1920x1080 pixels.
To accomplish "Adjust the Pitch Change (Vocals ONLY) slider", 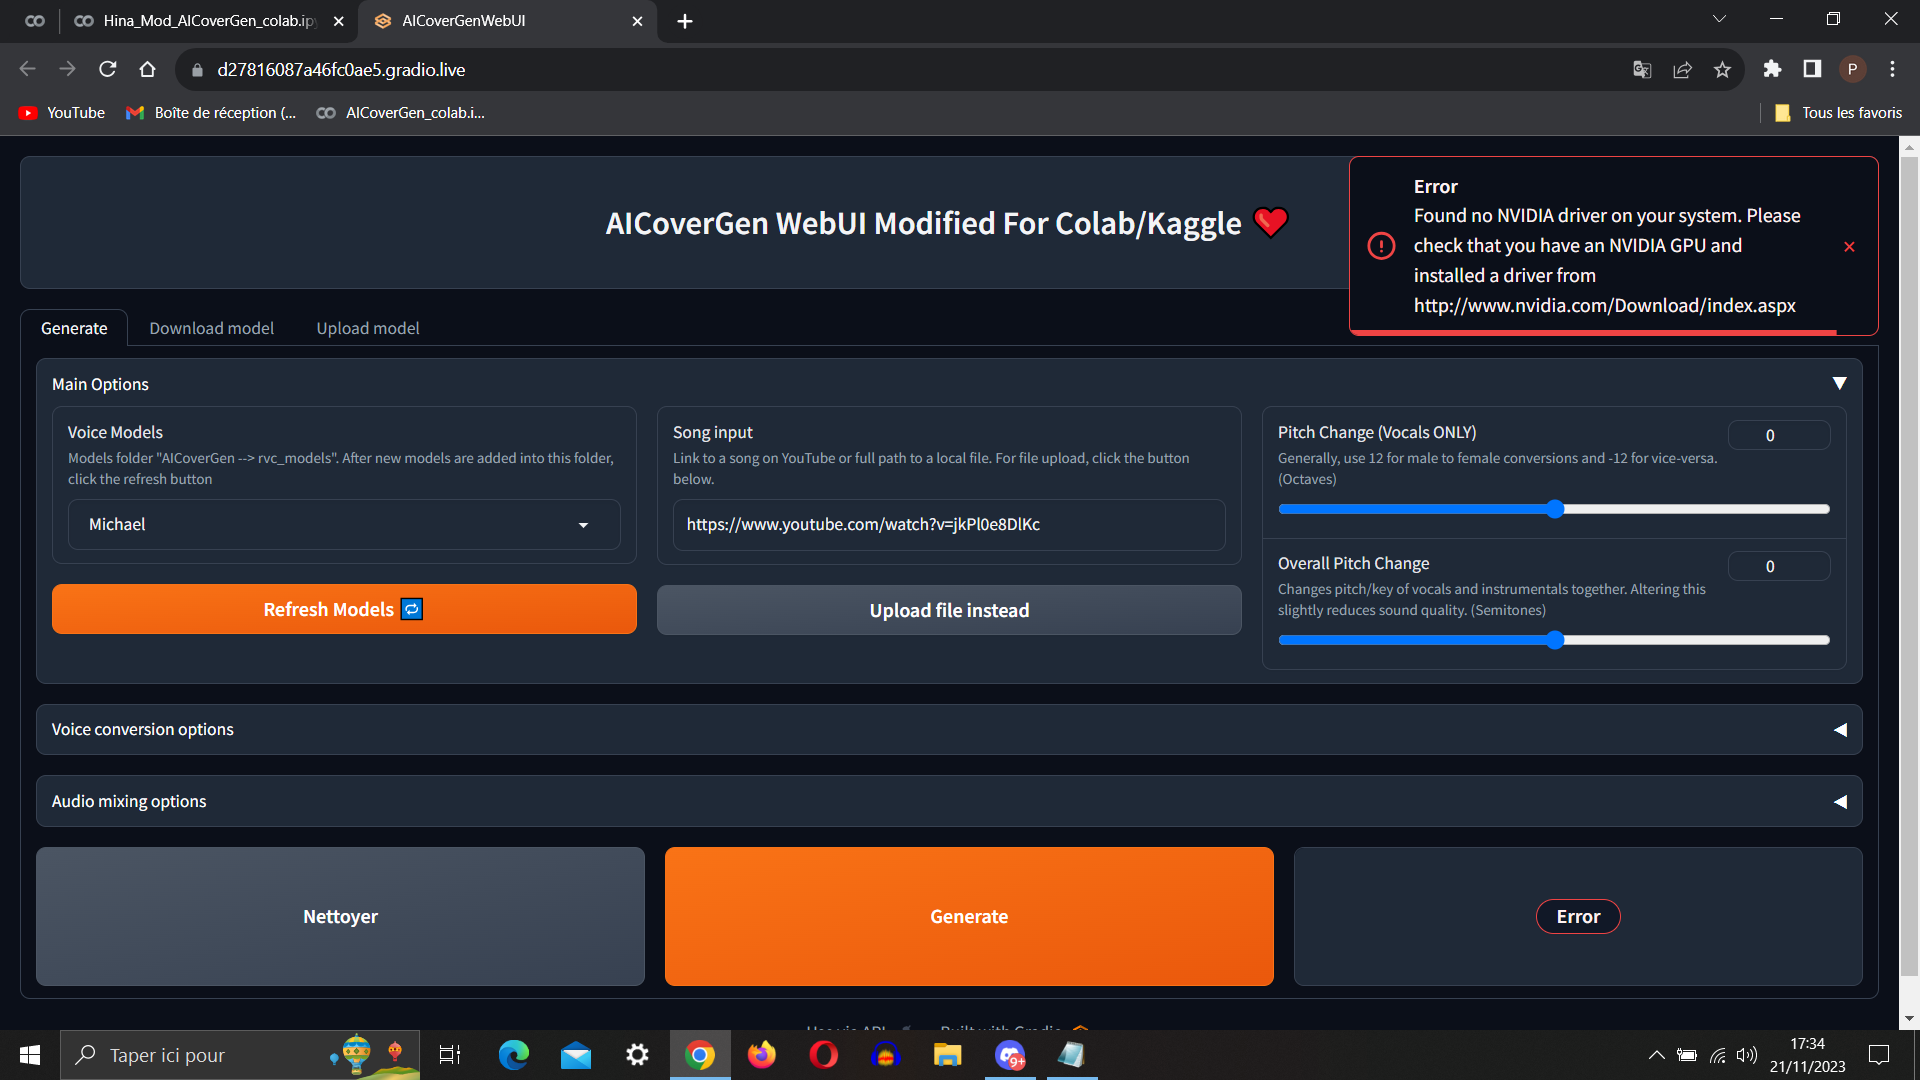I will point(1554,509).
